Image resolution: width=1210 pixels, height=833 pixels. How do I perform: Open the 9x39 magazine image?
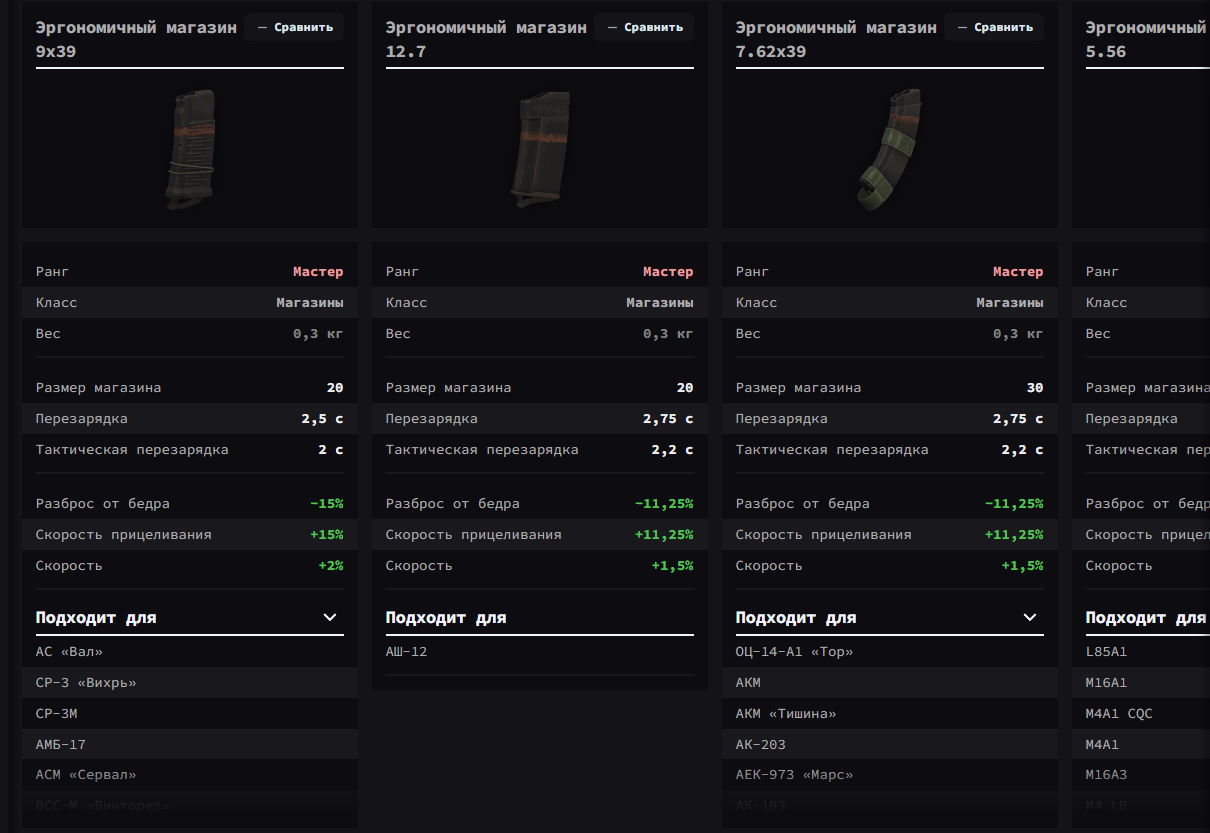(x=190, y=149)
